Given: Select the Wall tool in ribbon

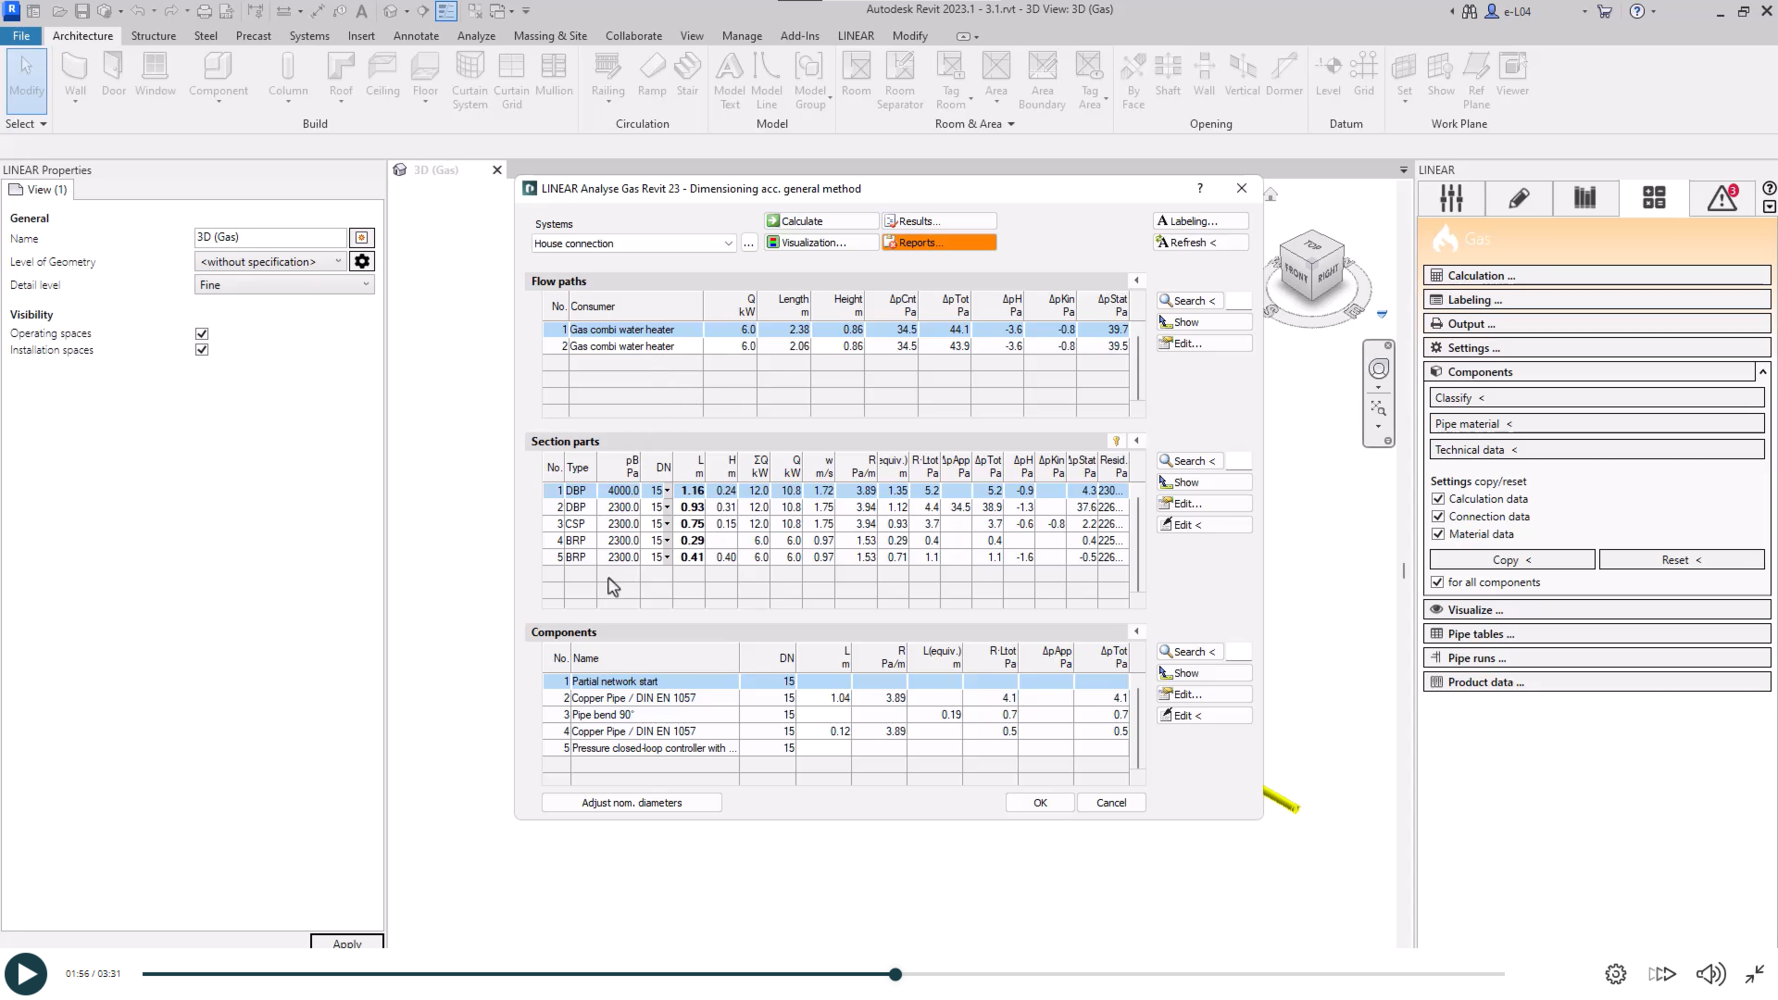Looking at the screenshot, I should 75,76.
